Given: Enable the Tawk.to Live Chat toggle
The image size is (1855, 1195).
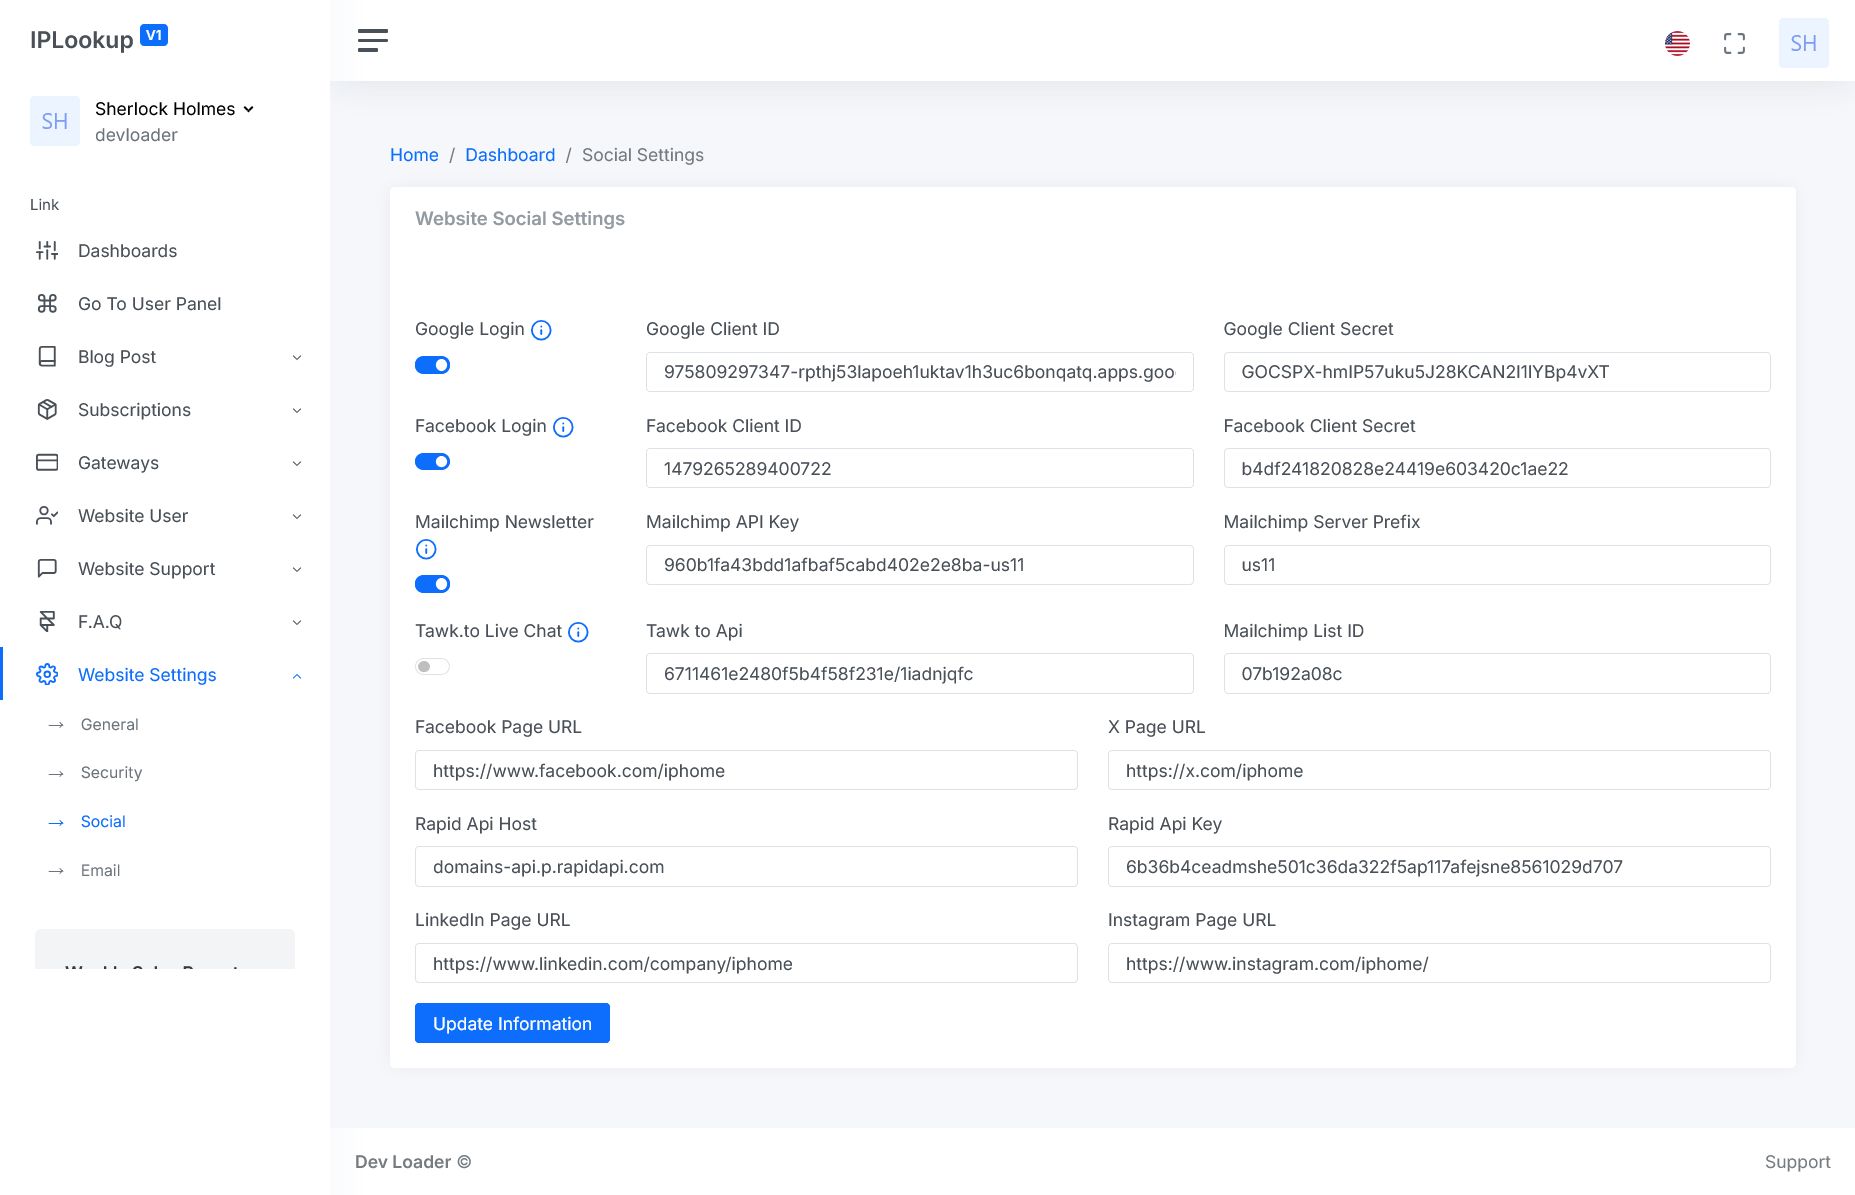Looking at the screenshot, I should (432, 667).
